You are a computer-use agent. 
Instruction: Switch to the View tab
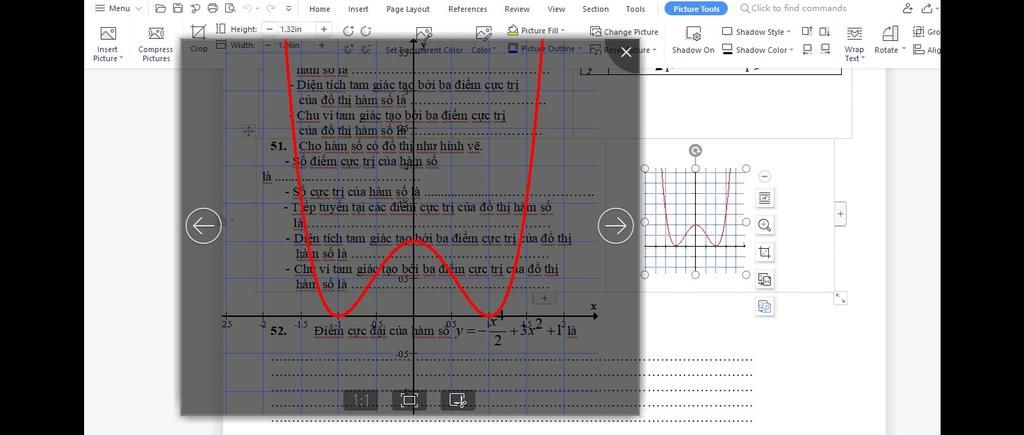click(556, 9)
